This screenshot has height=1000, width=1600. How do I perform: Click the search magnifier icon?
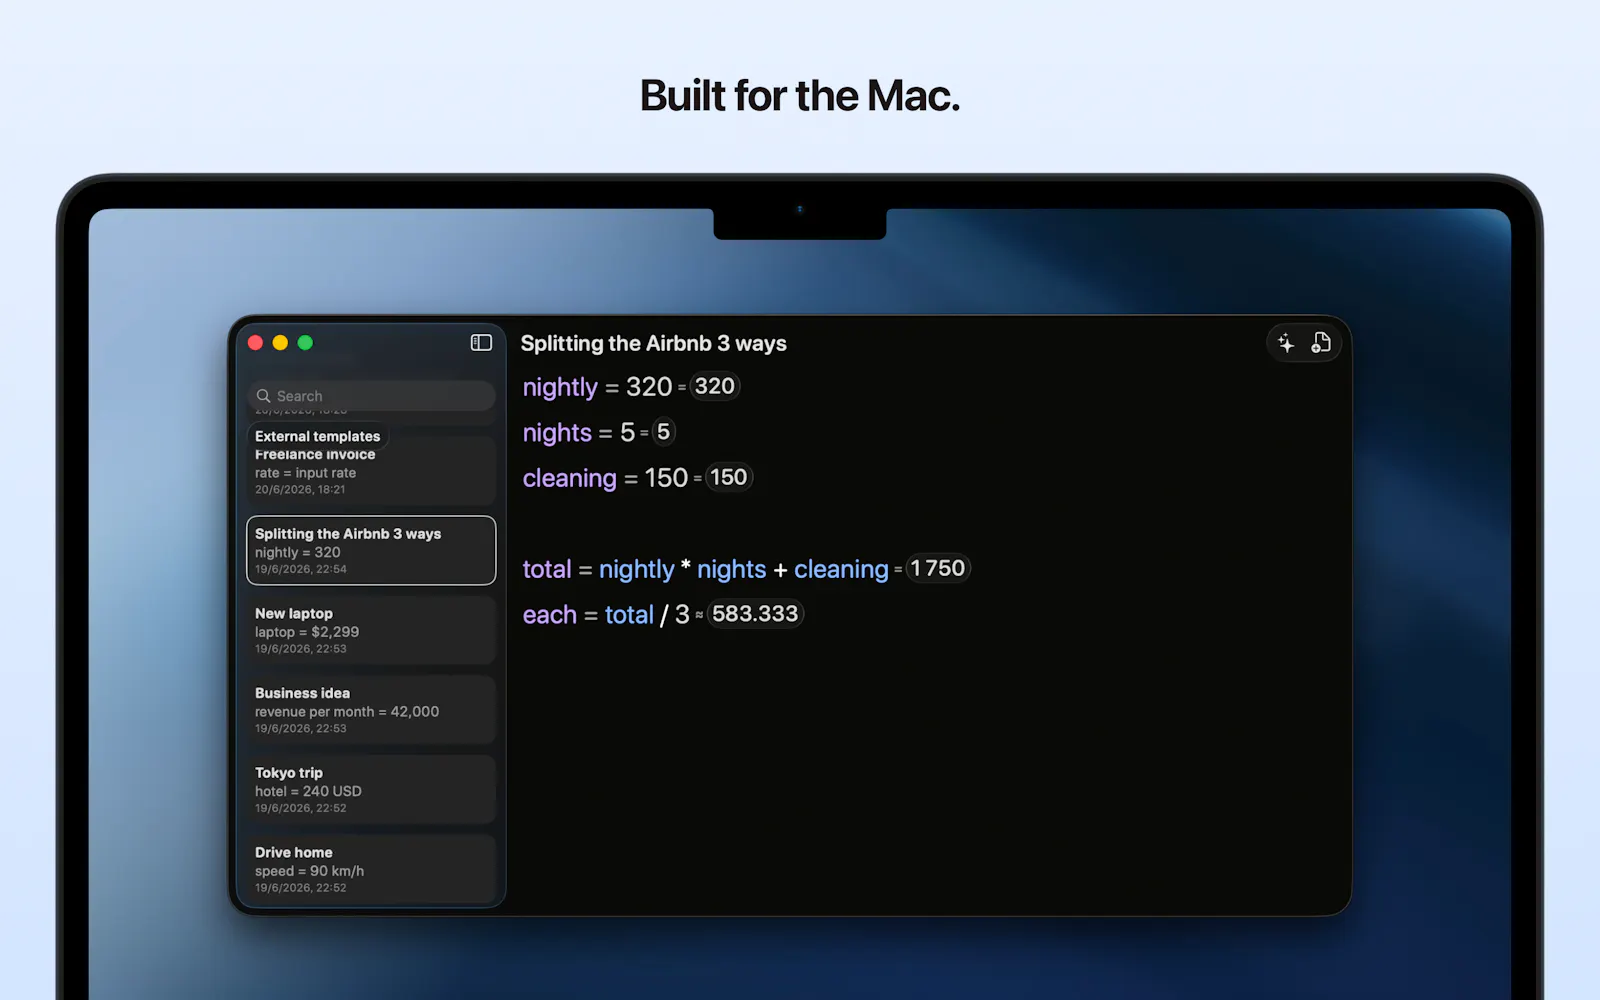pyautogui.click(x=264, y=396)
